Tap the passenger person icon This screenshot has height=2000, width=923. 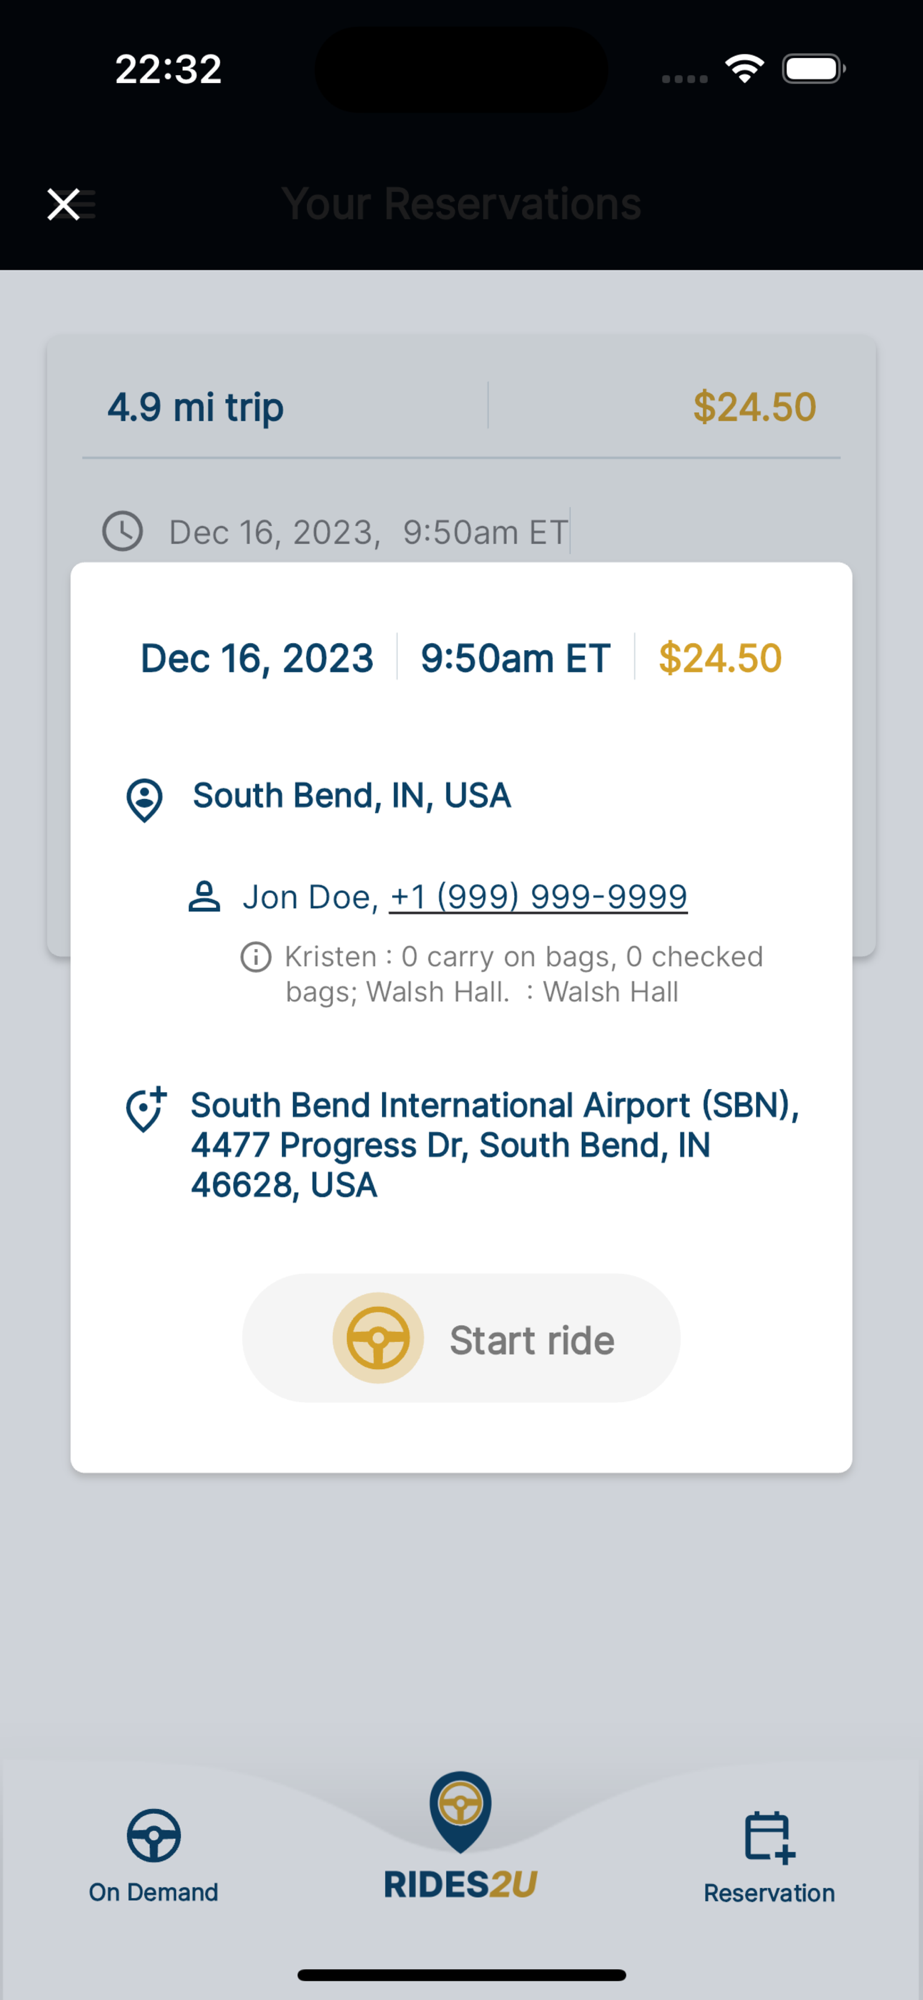pos(205,896)
